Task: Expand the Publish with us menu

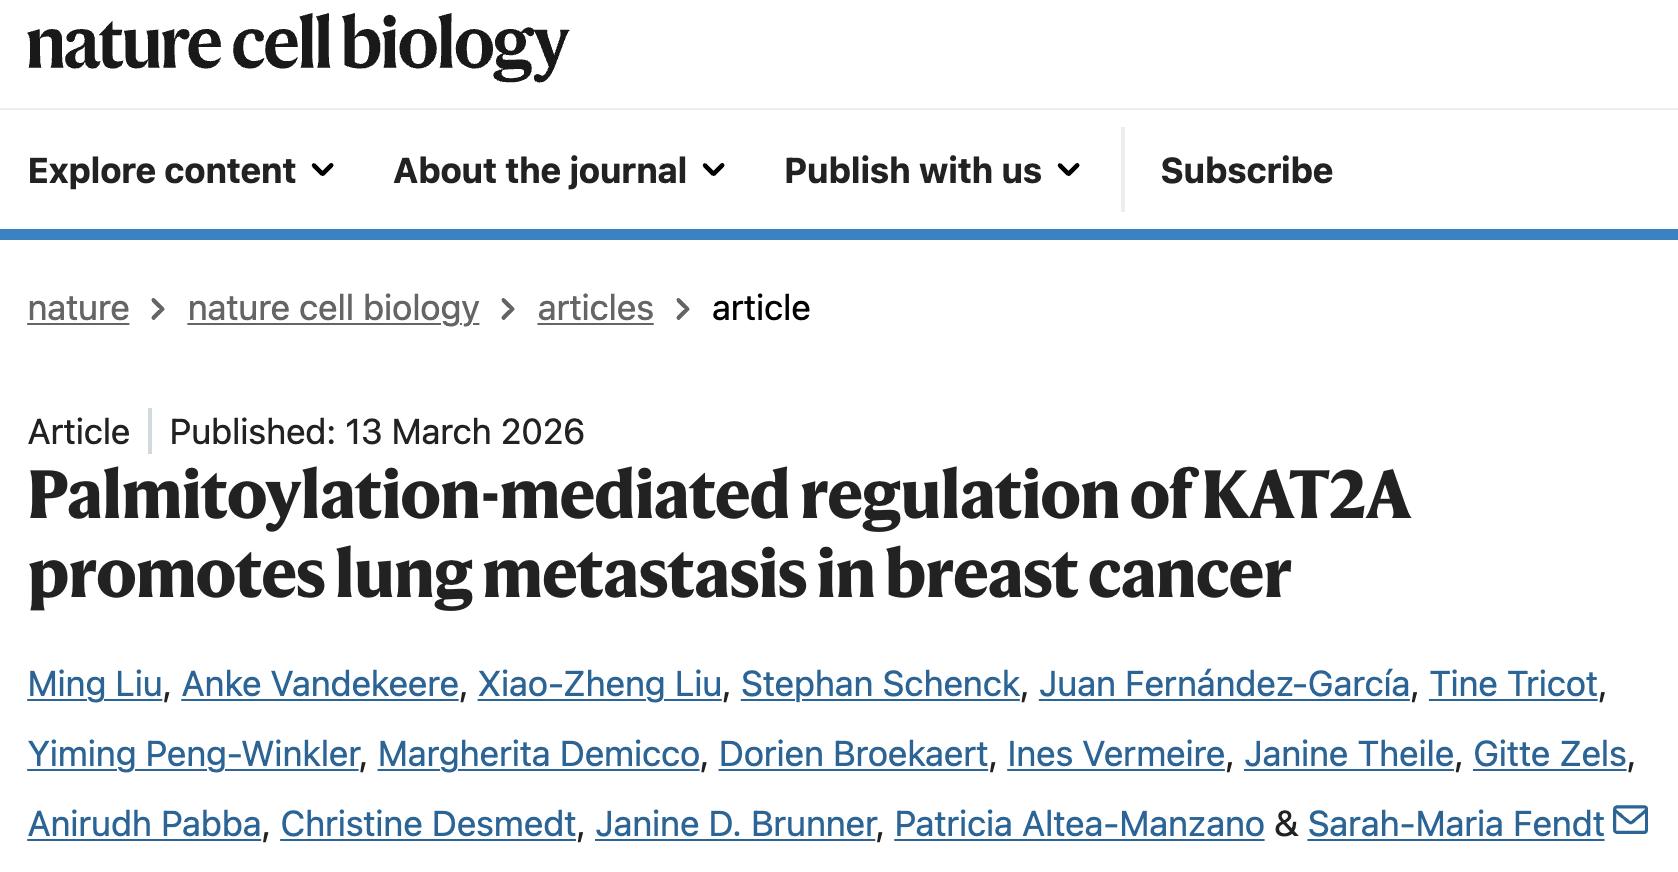Action: point(932,171)
